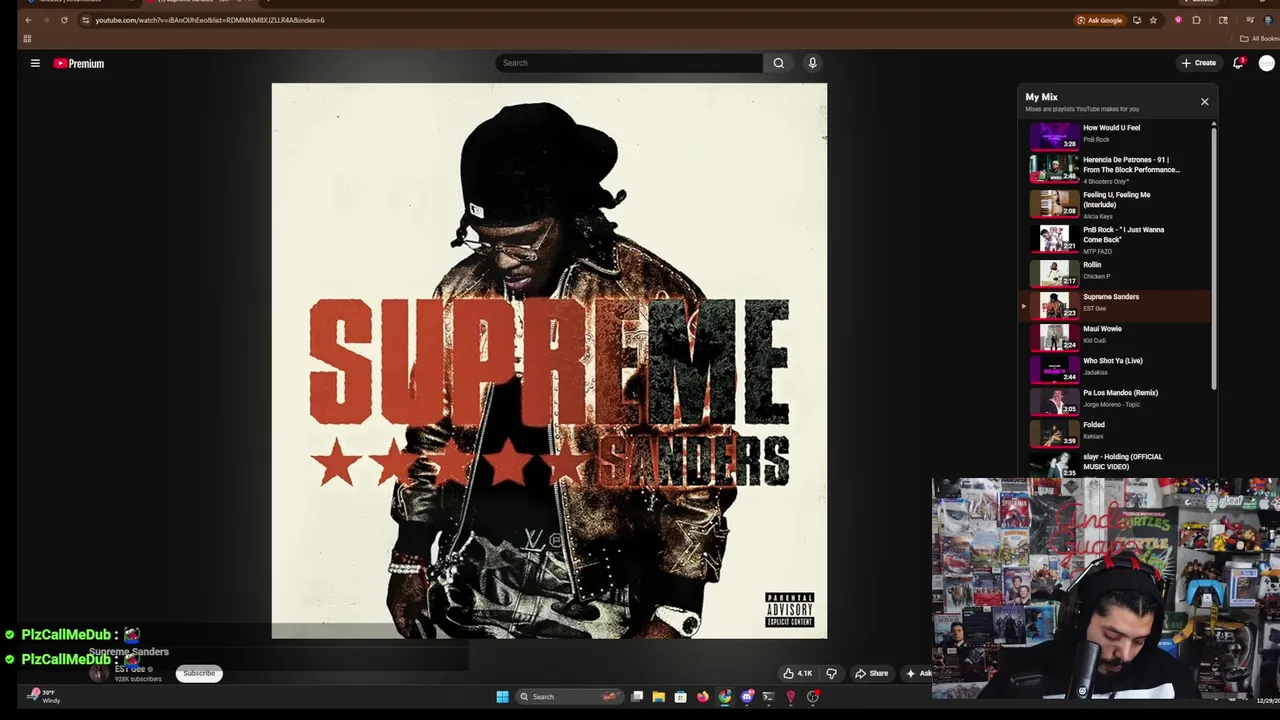
Task: Open Task View on the taskbar
Action: [637, 697]
